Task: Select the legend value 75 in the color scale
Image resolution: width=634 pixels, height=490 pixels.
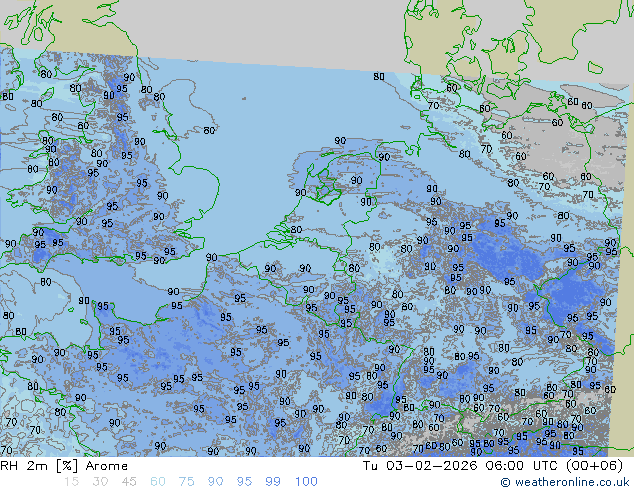Action: [186, 482]
